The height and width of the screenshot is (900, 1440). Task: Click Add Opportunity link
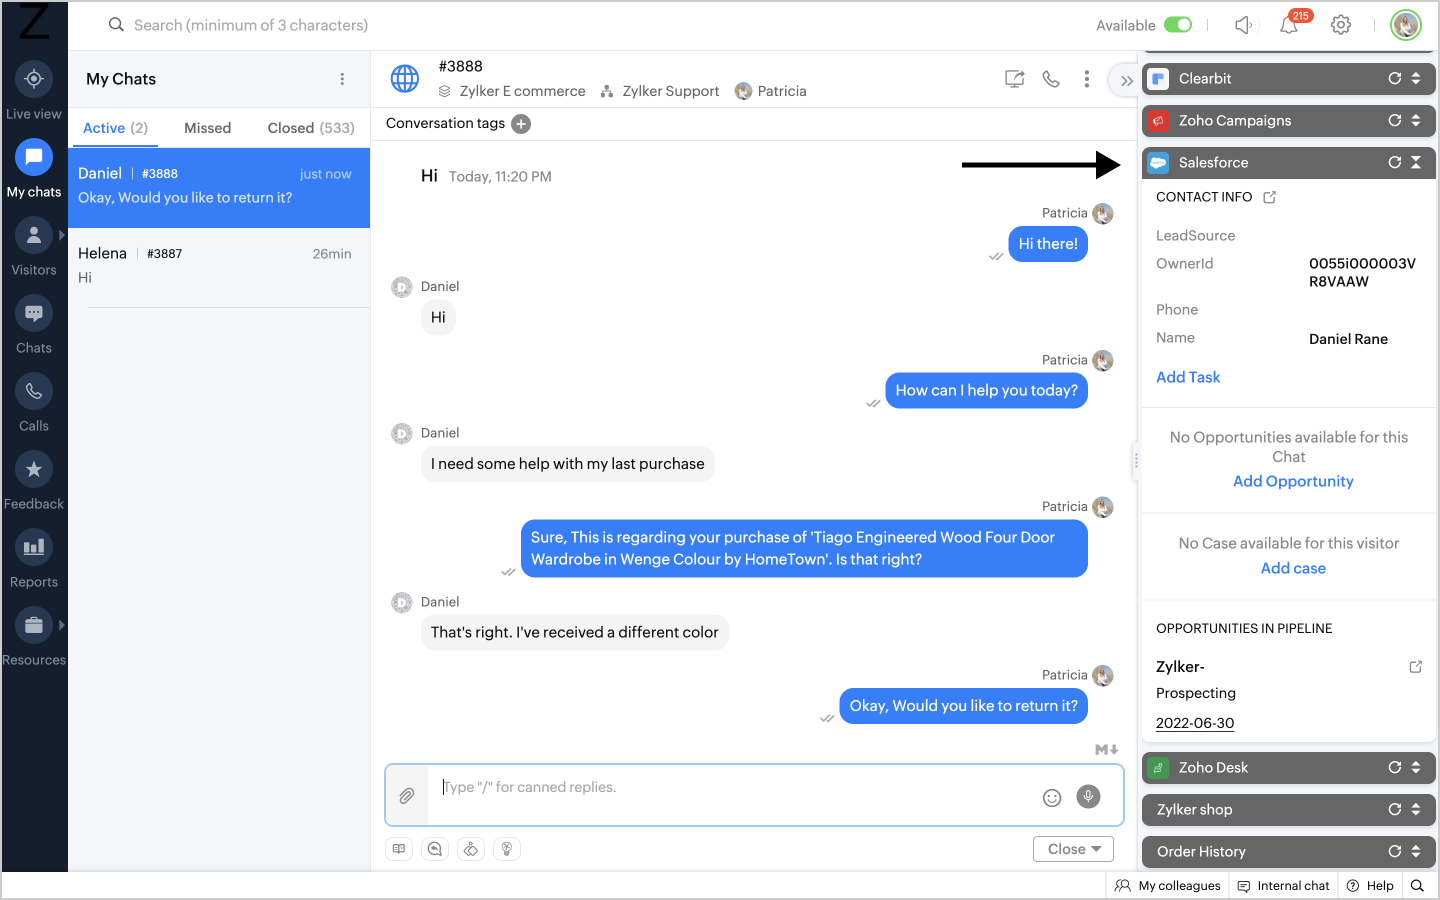(1293, 481)
